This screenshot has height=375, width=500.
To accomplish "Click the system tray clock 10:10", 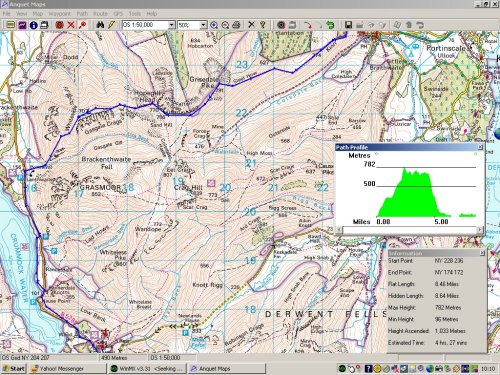I will tap(488, 369).
